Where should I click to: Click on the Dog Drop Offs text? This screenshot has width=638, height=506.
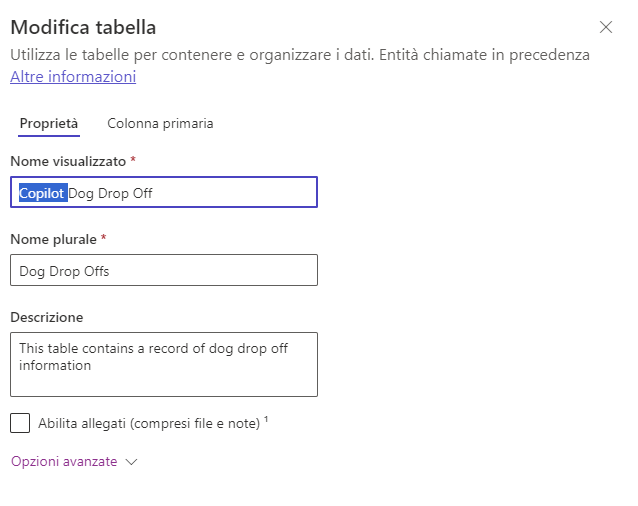pos(64,271)
